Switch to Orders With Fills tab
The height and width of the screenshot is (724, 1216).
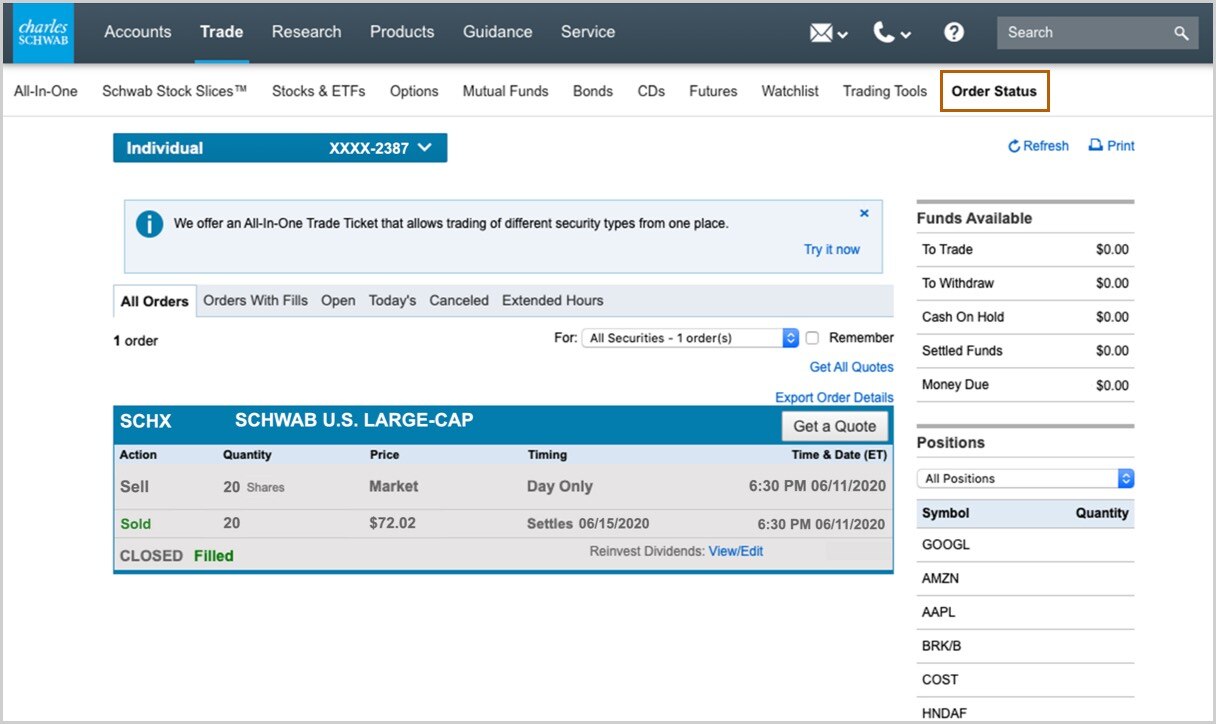tap(256, 300)
